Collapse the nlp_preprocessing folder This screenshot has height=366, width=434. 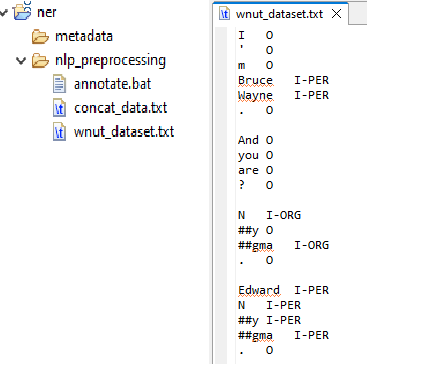[21, 61]
